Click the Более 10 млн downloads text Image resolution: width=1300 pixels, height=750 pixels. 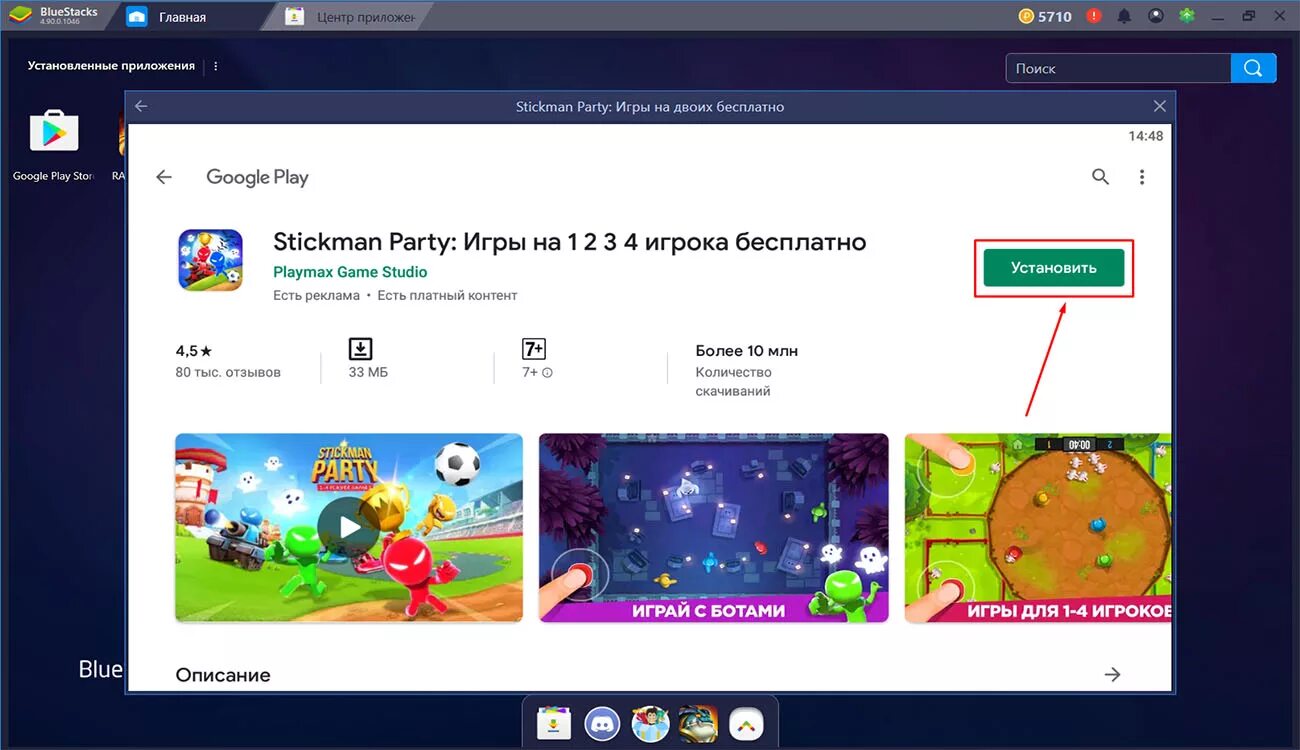(x=747, y=351)
